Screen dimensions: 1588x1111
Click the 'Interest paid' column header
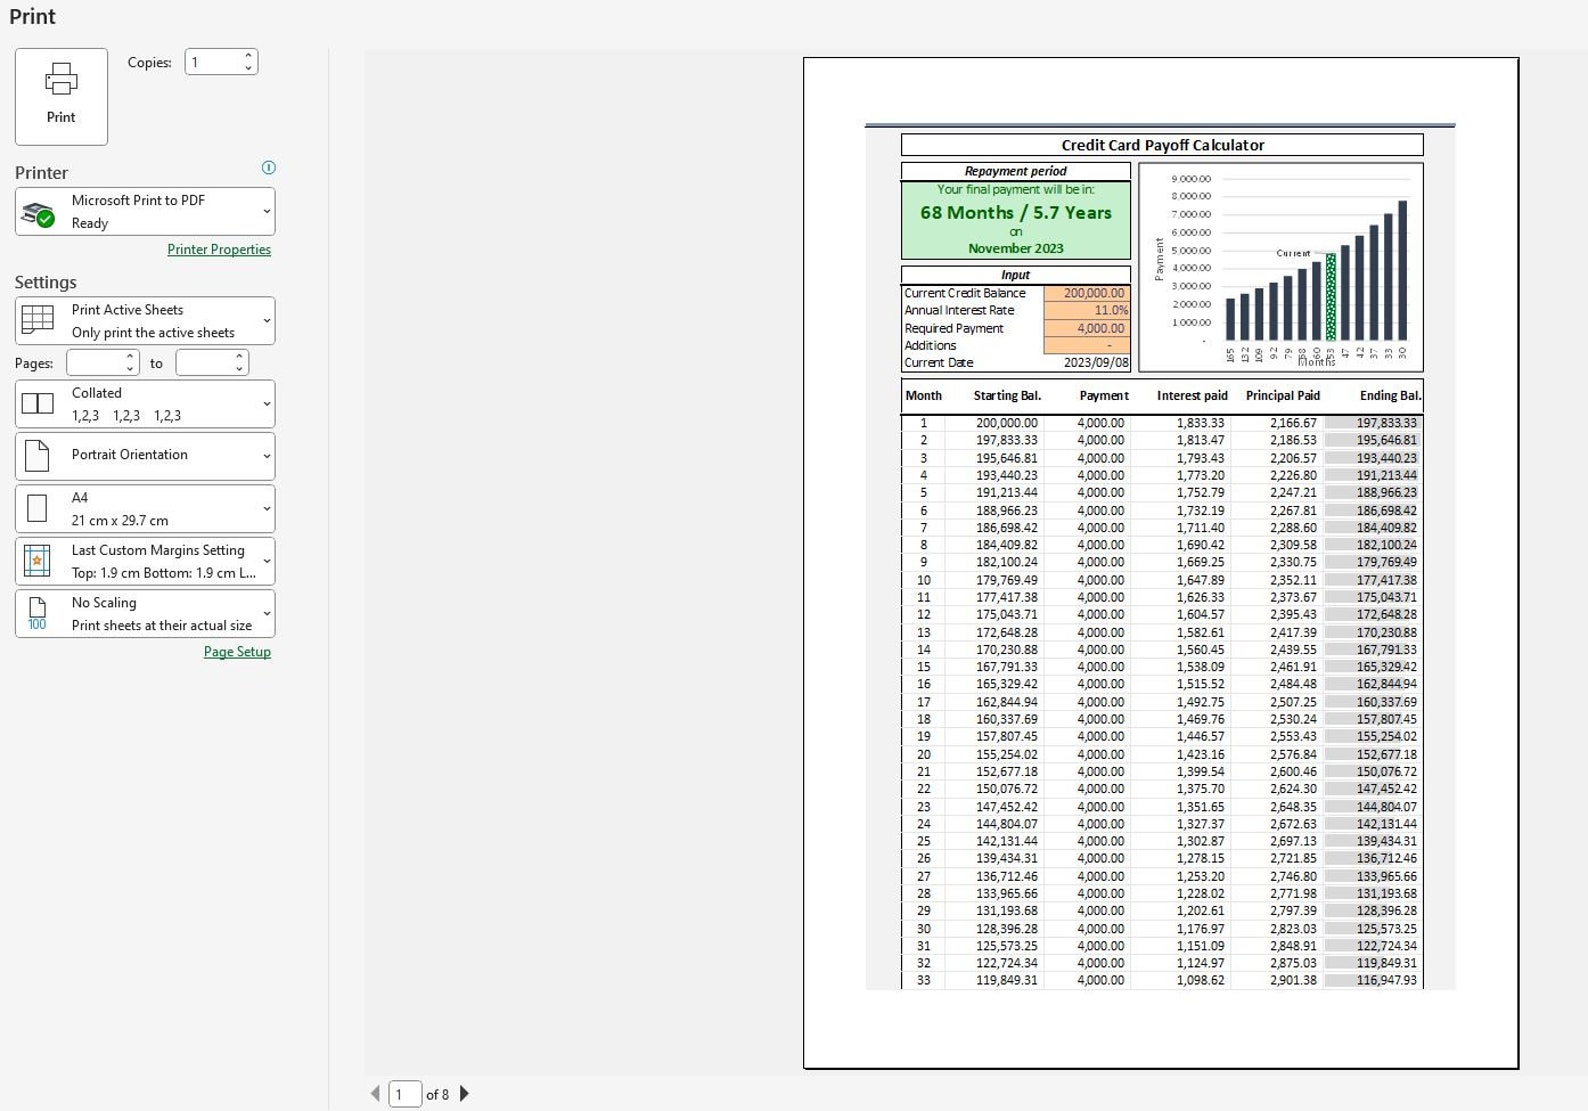pyautogui.click(x=1192, y=396)
